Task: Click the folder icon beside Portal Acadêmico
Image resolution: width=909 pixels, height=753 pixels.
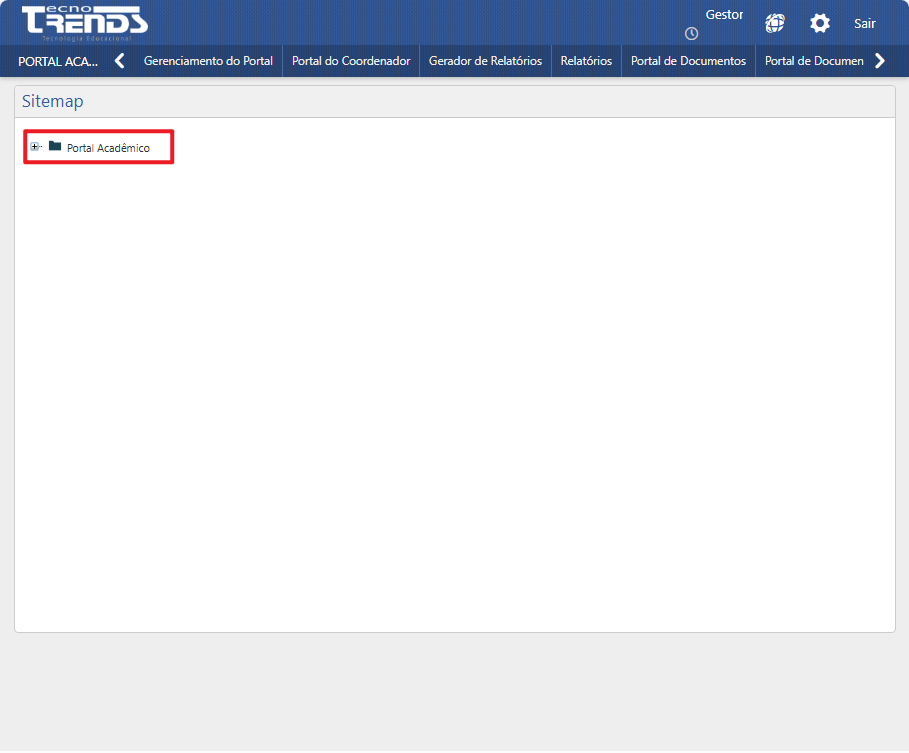Action: click(x=54, y=146)
